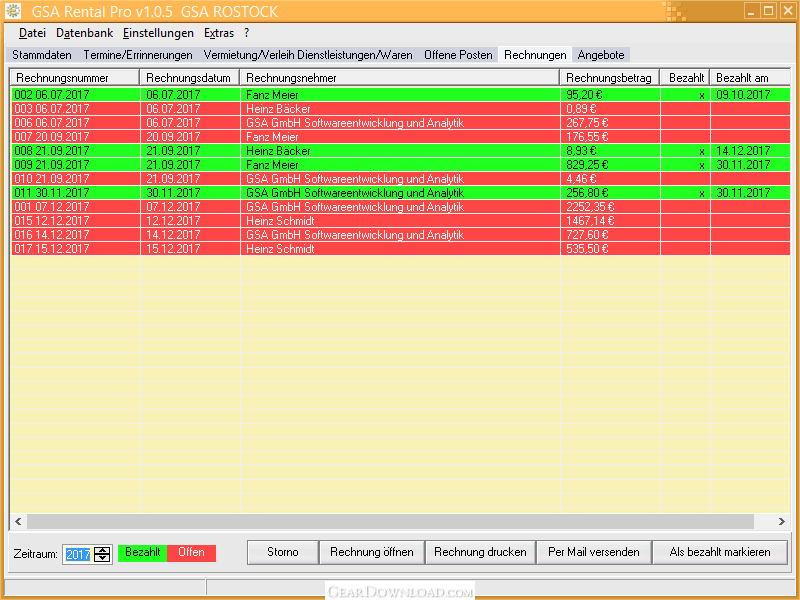
Task: Select invoice row 015 12.12.2017
Action: 401,221
